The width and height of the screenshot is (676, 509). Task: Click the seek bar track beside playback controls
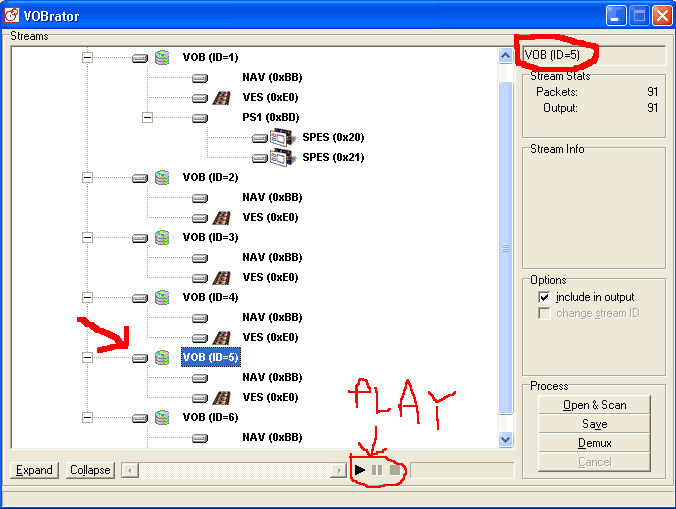(x=235, y=470)
